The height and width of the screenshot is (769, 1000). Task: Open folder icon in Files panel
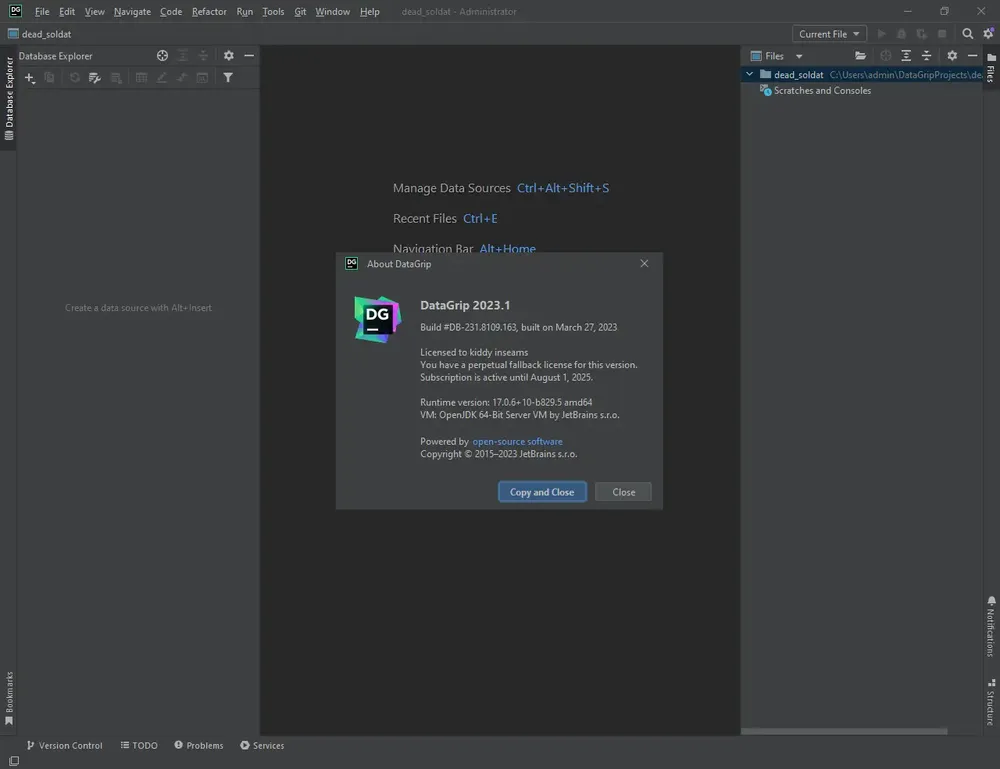point(860,55)
